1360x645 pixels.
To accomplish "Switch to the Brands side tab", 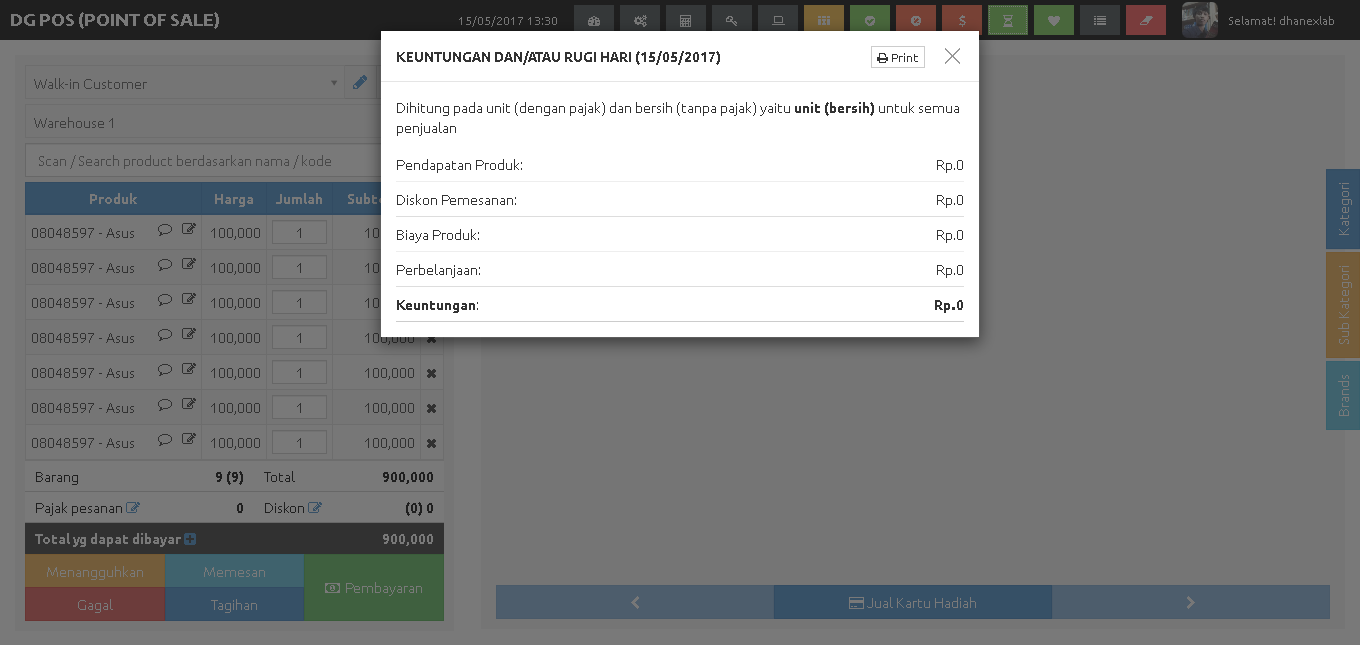I will pos(1343,395).
